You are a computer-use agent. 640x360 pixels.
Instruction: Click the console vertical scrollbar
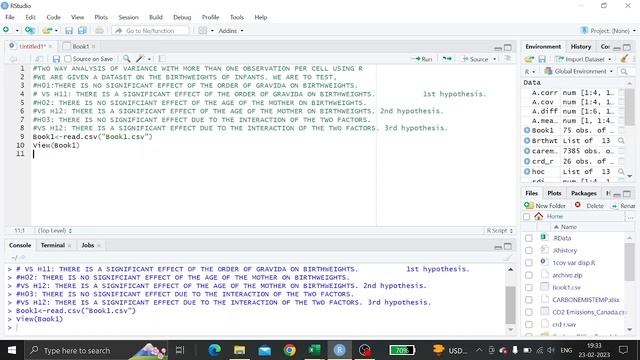point(510,299)
